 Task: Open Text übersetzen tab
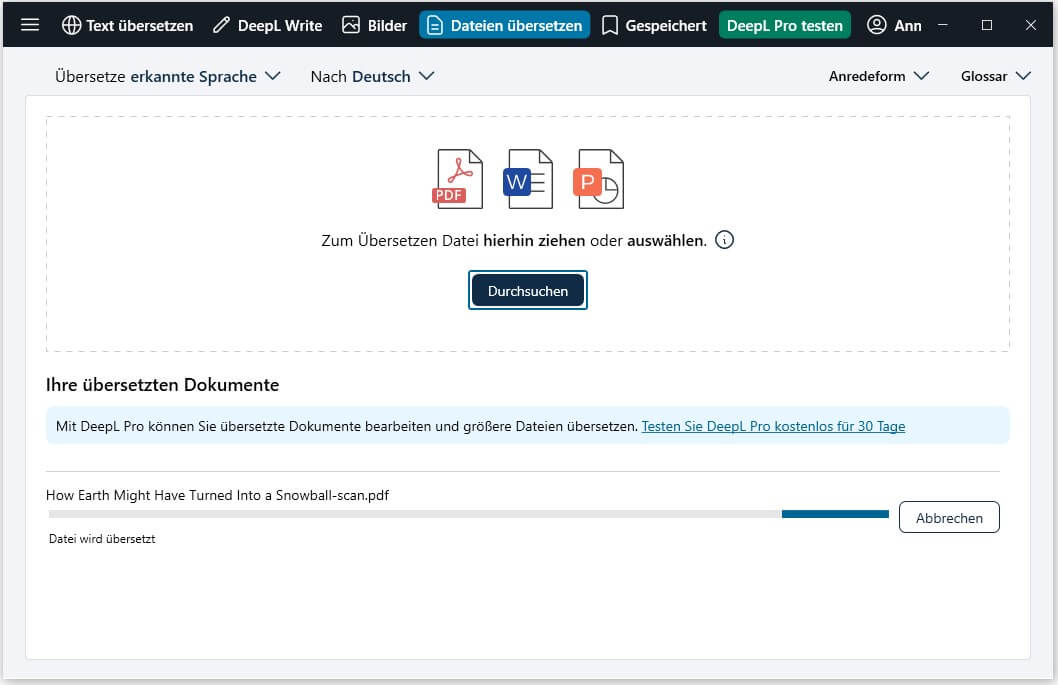click(x=127, y=25)
